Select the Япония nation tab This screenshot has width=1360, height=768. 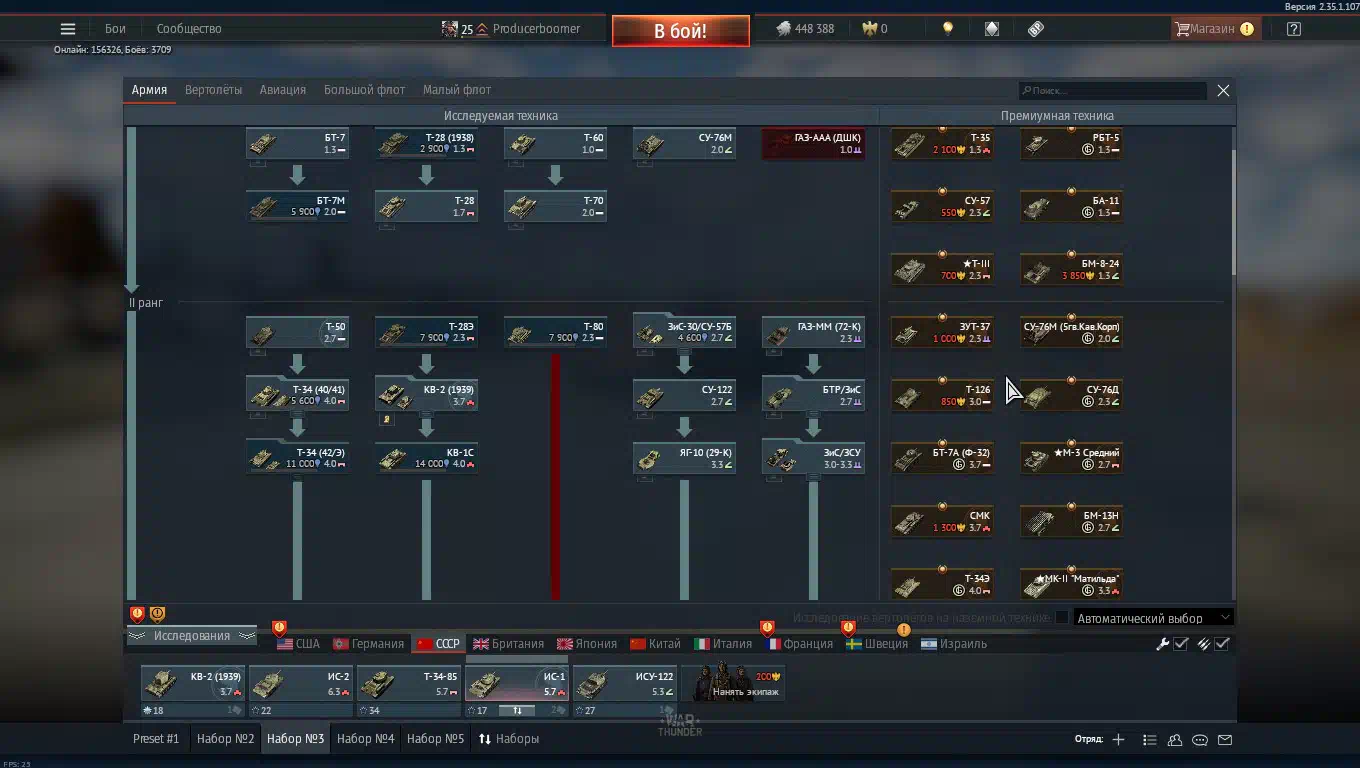[x=589, y=644]
